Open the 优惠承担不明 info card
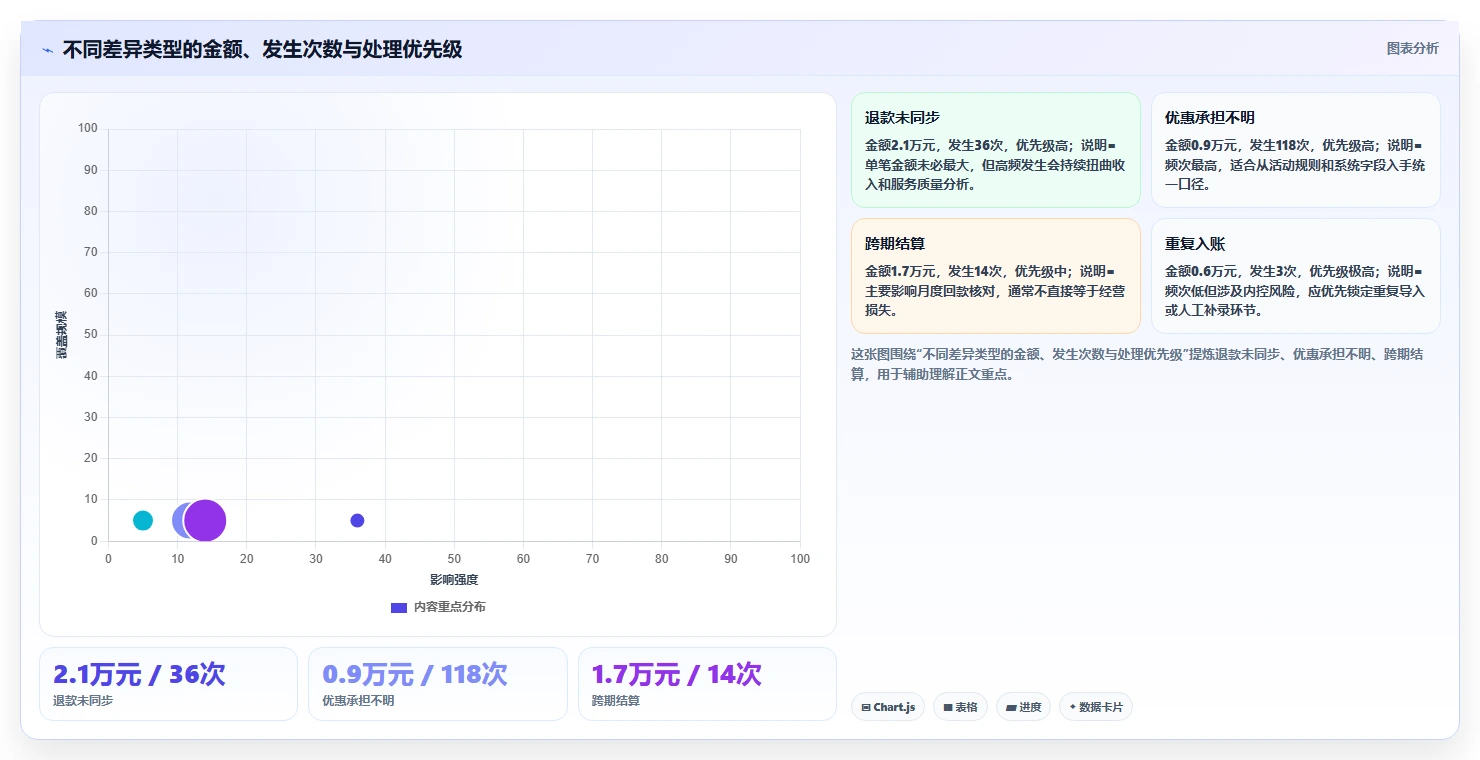Image resolution: width=1480 pixels, height=760 pixels. 1296,150
